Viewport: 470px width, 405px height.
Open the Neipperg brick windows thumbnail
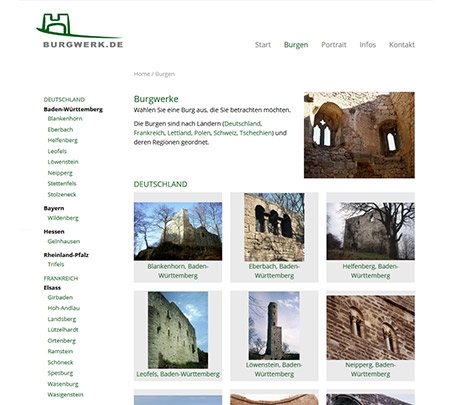point(371,327)
